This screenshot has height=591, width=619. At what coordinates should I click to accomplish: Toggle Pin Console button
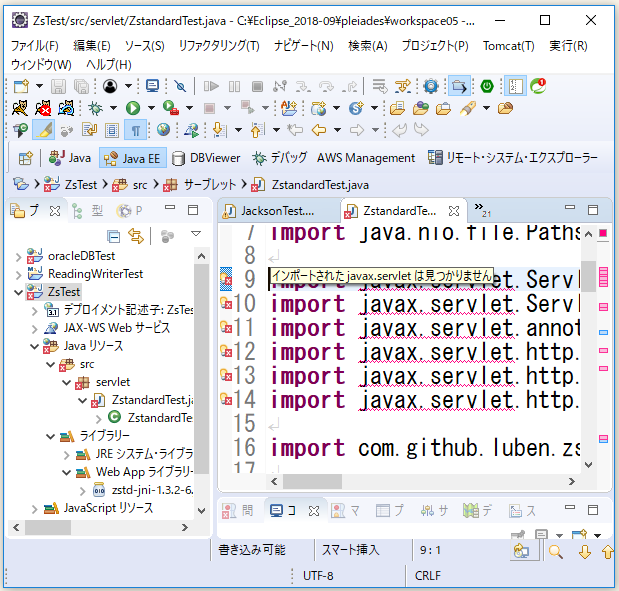pos(518,535)
